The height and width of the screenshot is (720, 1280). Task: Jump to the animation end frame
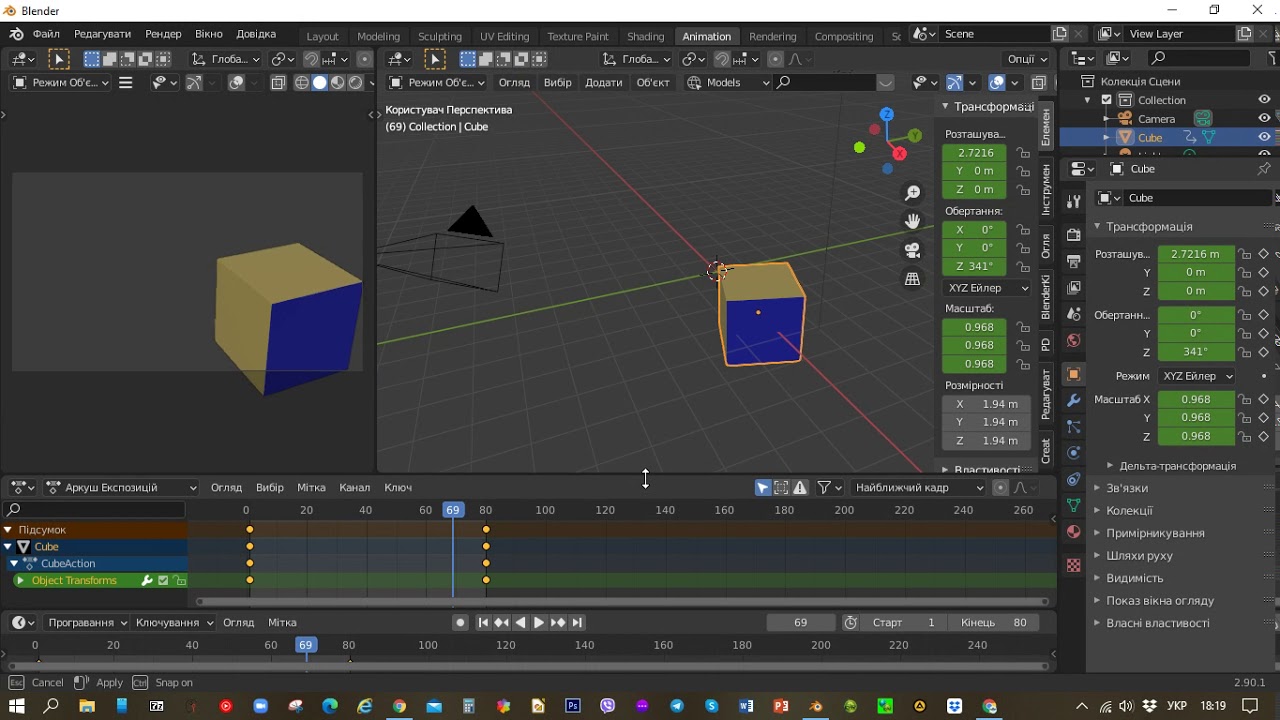coord(577,622)
